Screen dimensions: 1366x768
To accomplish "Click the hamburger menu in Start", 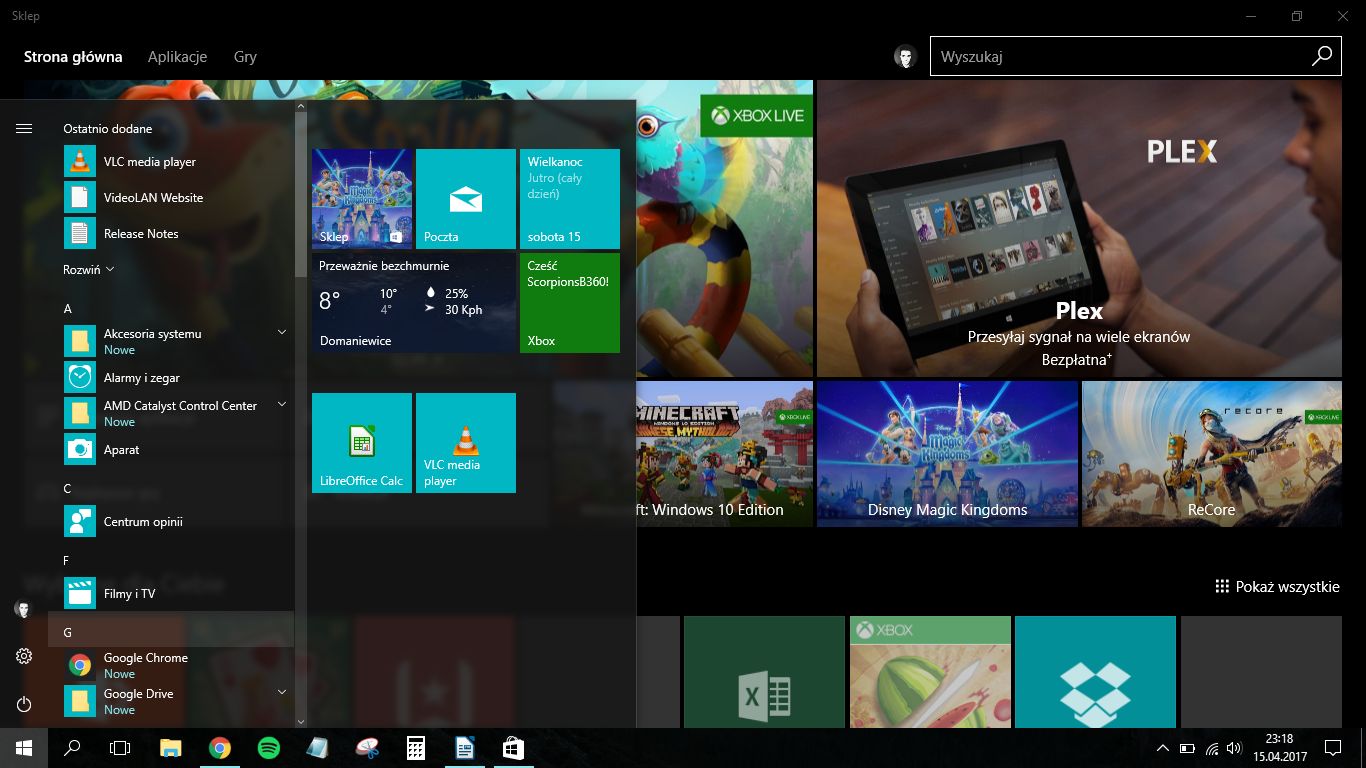I will pyautogui.click(x=24, y=128).
